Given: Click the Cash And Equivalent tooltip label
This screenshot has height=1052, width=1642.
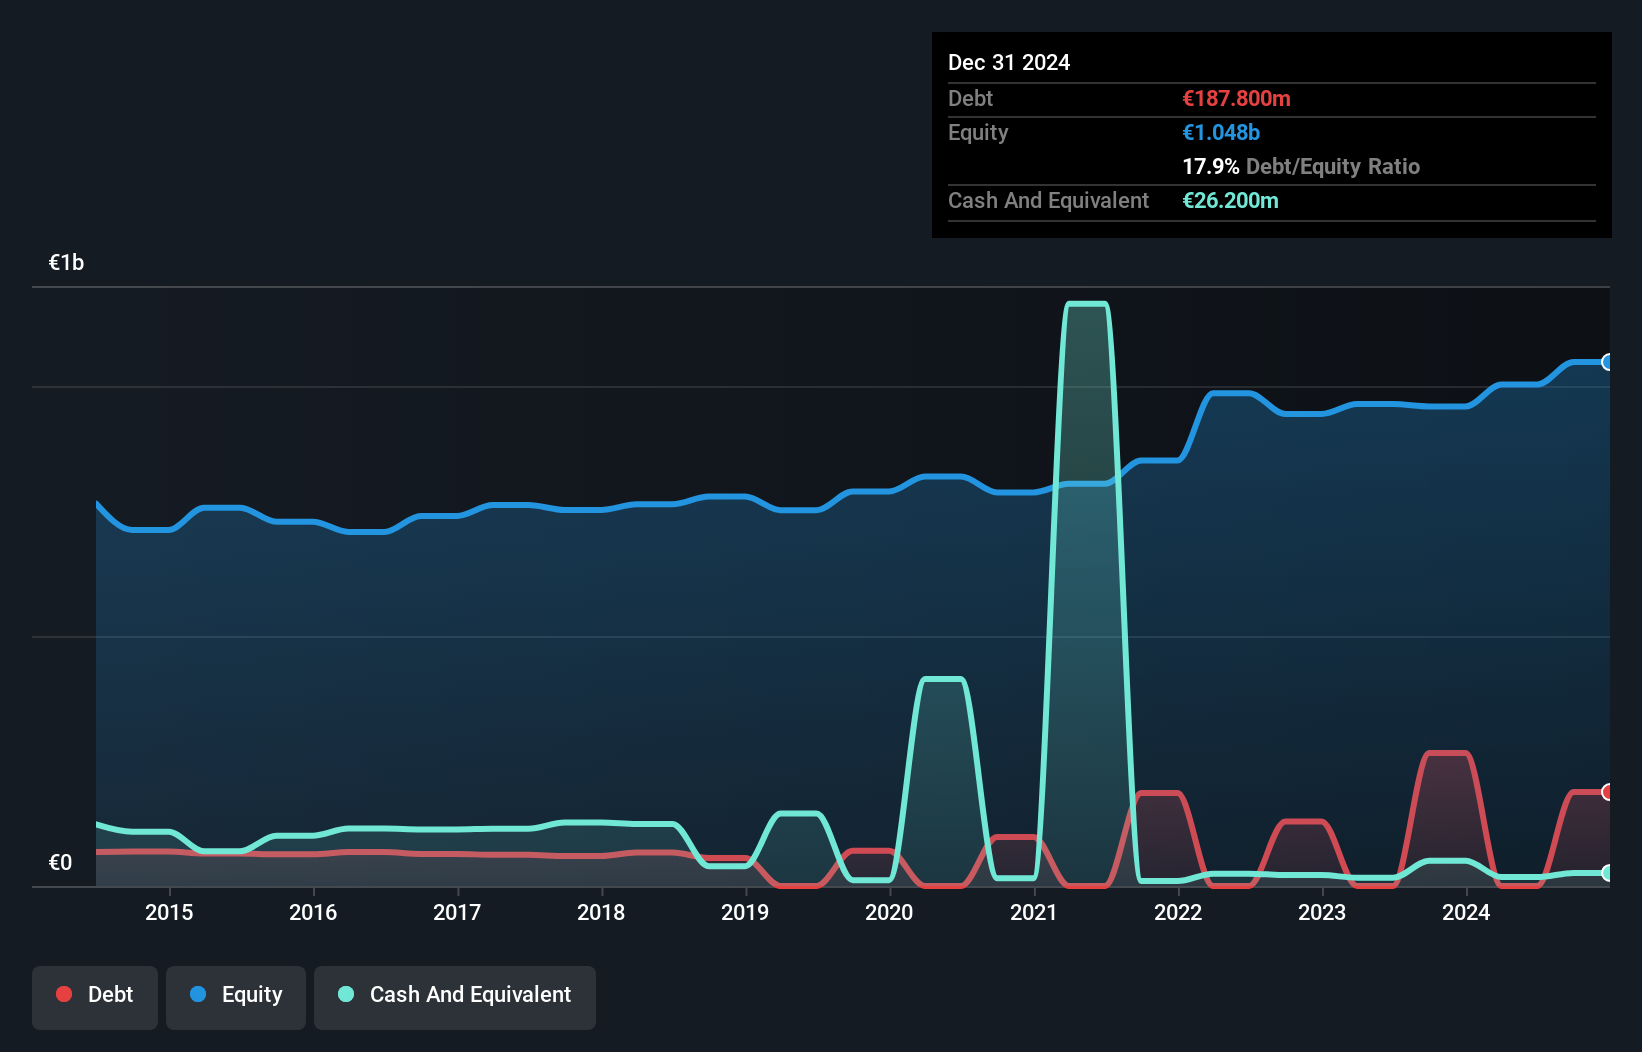Looking at the screenshot, I should tap(1048, 200).
